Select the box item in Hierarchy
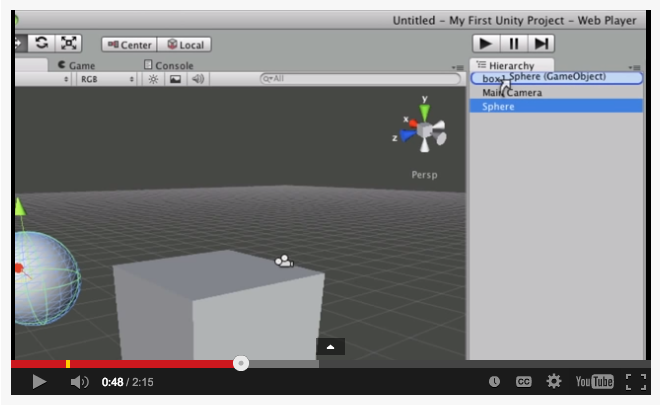The width and height of the screenshot is (660, 405). (556, 78)
